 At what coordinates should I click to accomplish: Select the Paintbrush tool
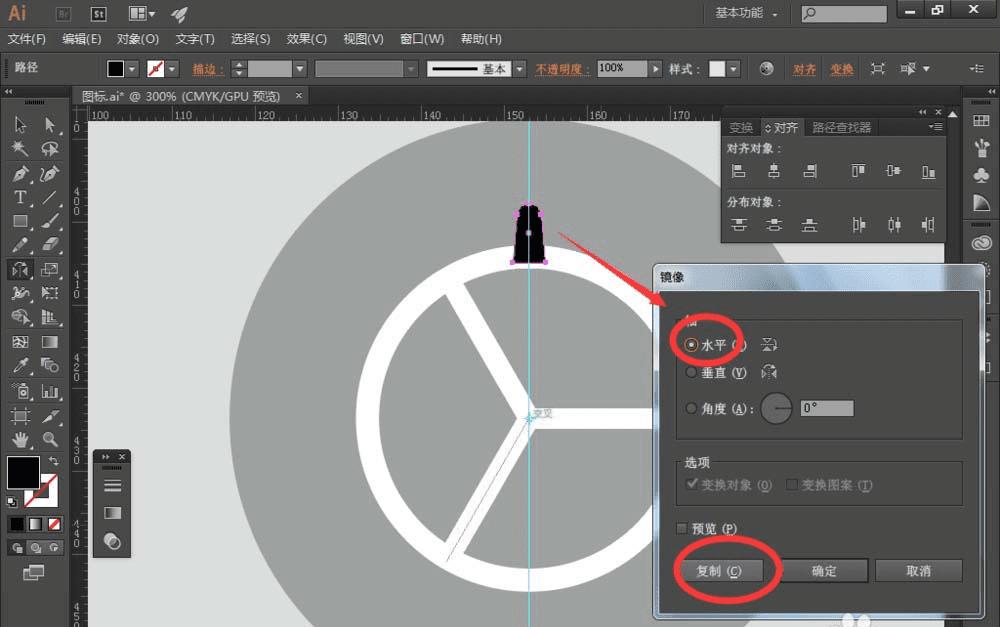[x=50, y=221]
